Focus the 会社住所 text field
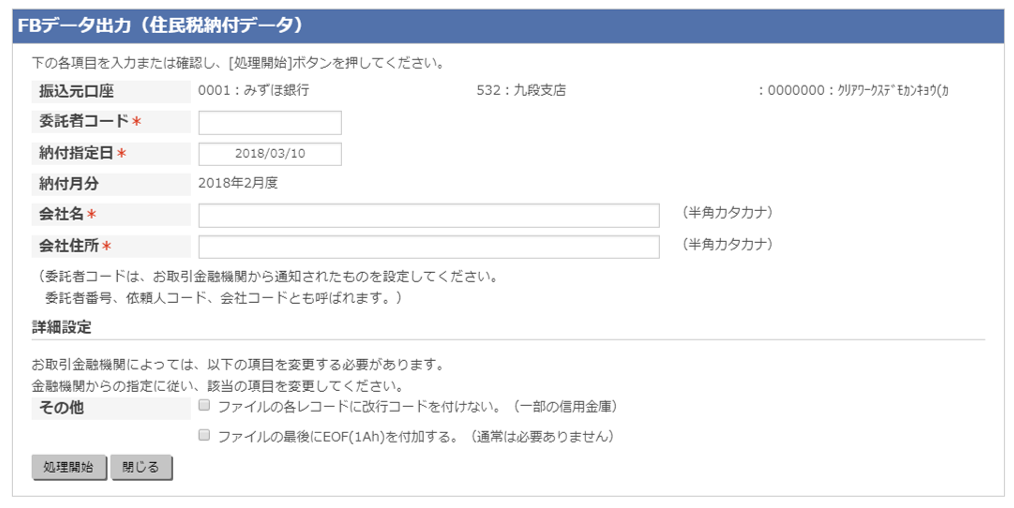This screenshot has height=508, width=1014. tap(429, 247)
